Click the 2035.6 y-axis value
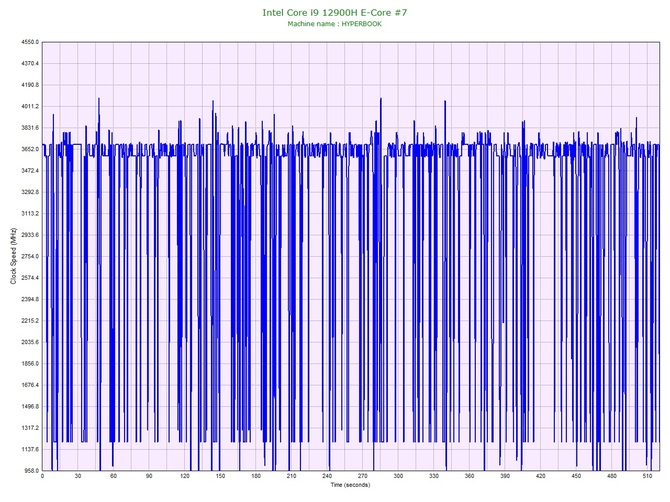Viewport: 670px width, 502px height. 30,342
